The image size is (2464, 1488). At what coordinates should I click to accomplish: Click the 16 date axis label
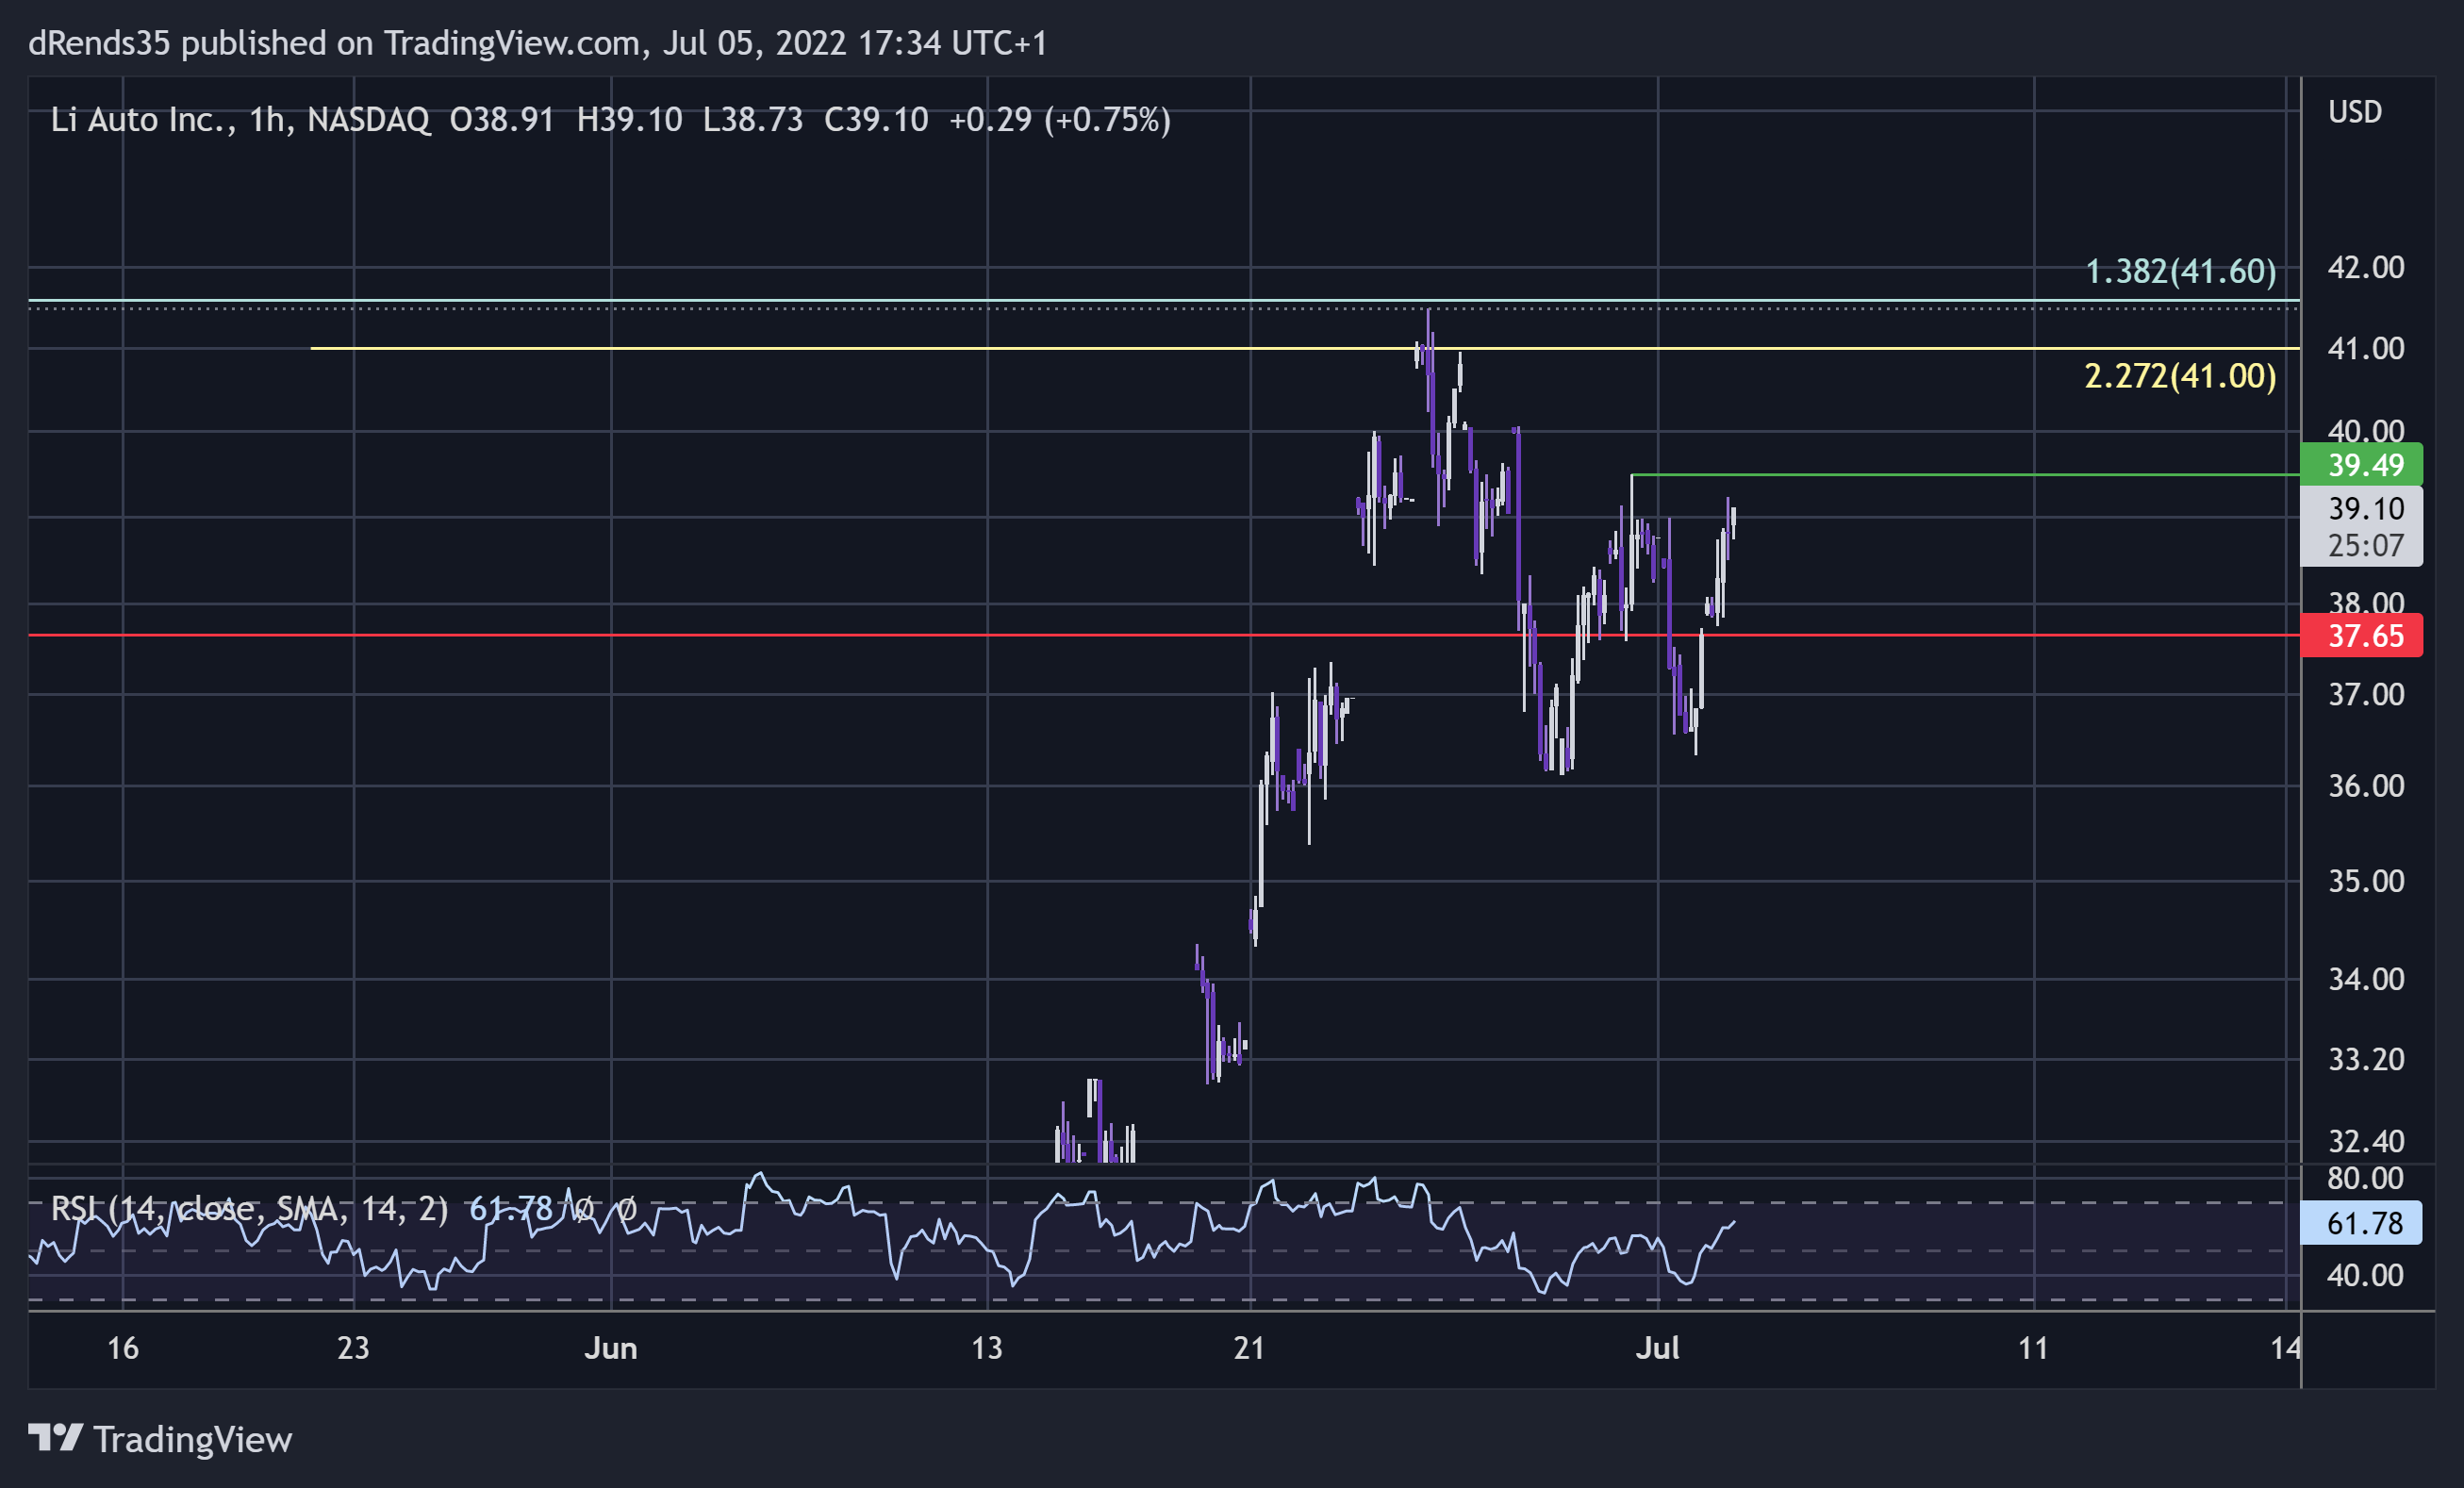point(123,1348)
